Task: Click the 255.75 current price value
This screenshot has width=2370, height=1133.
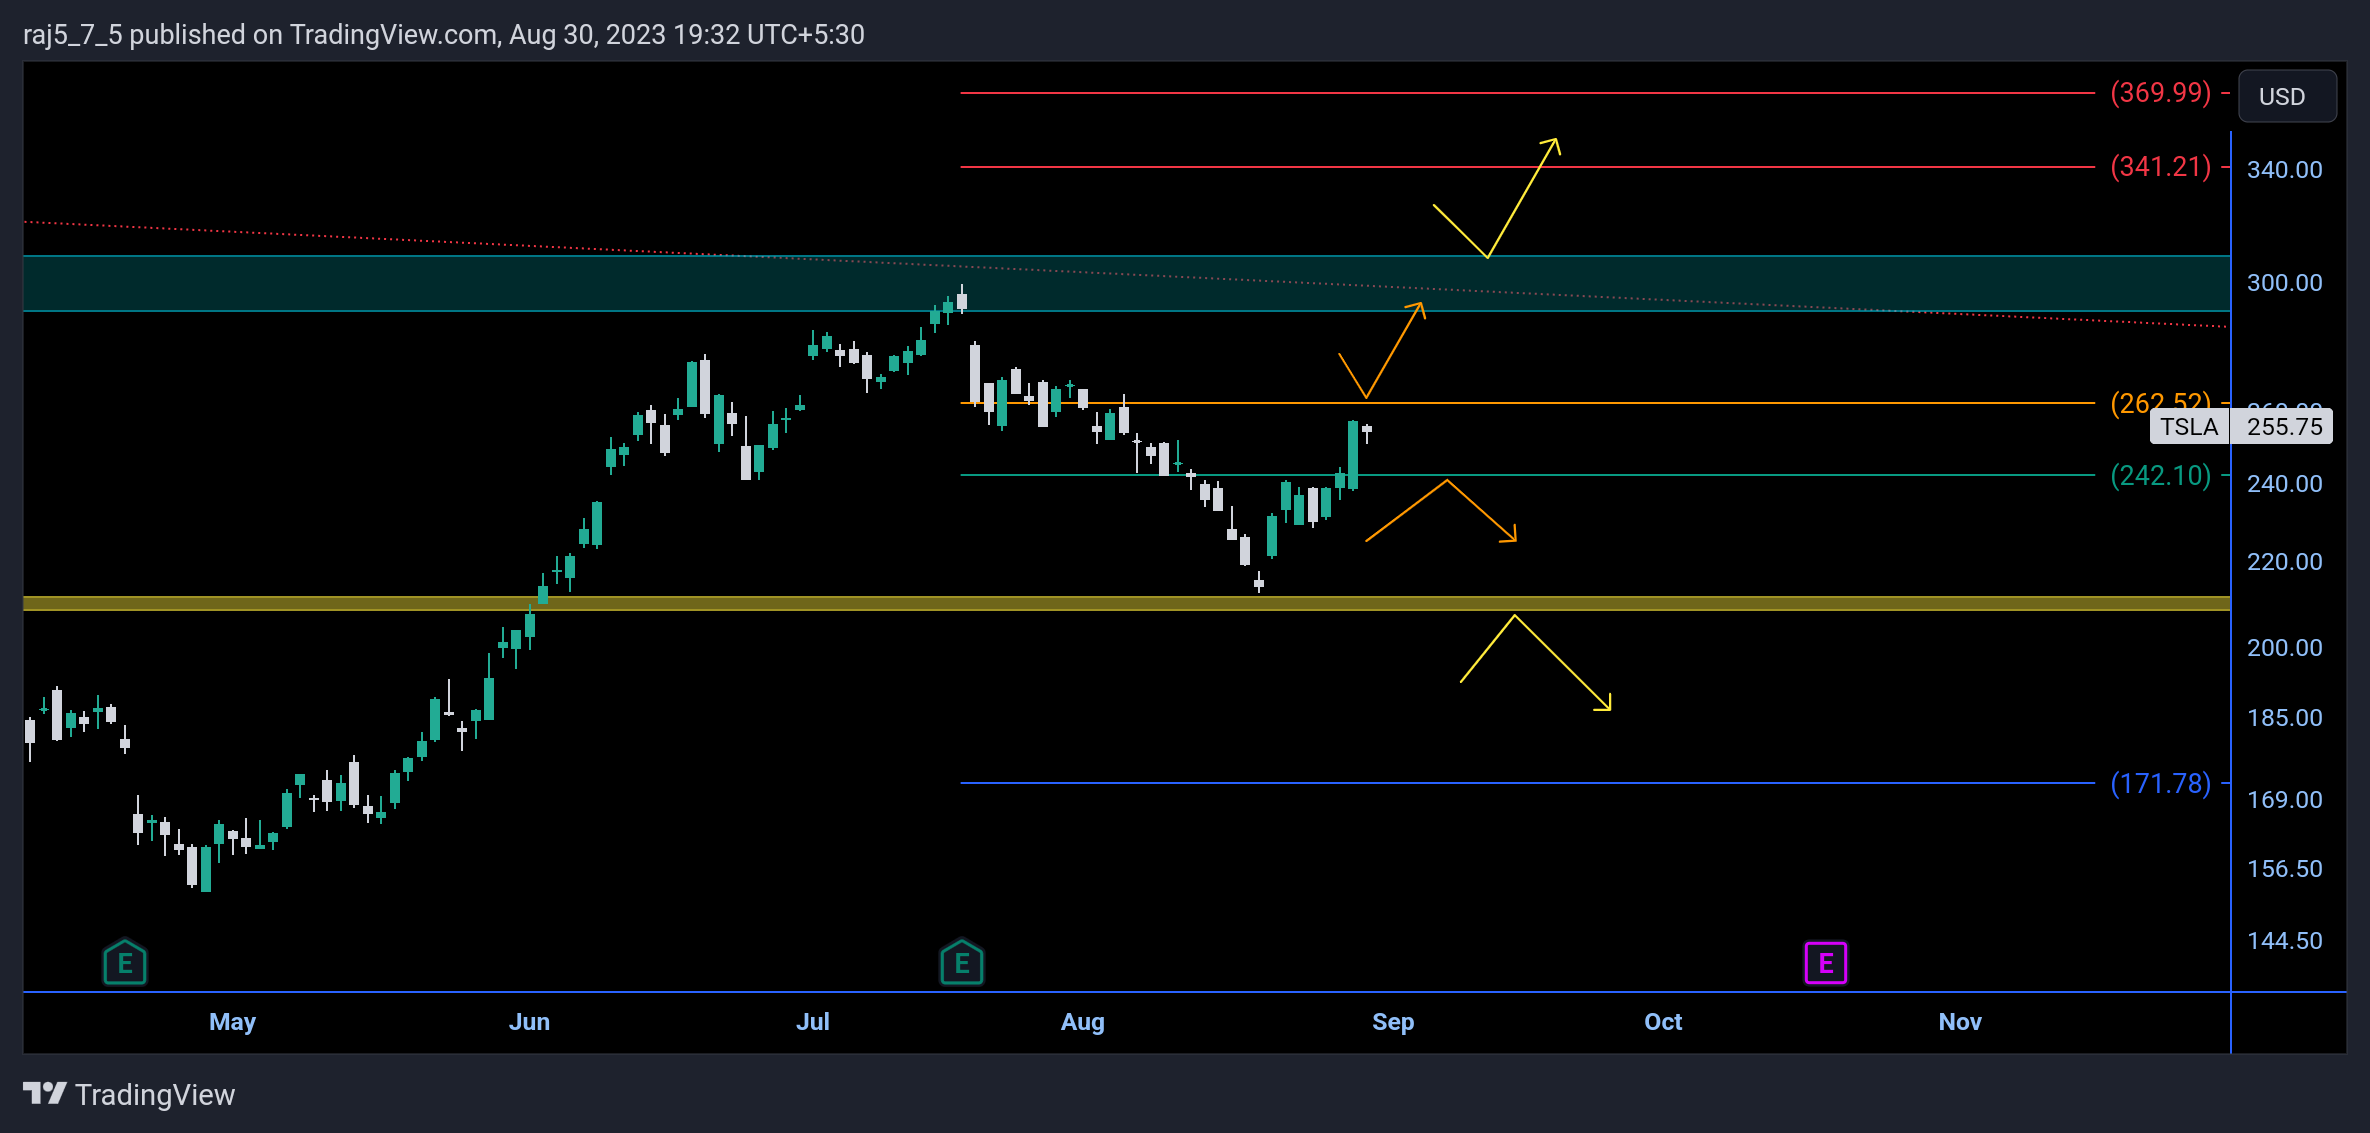Action: (2284, 427)
